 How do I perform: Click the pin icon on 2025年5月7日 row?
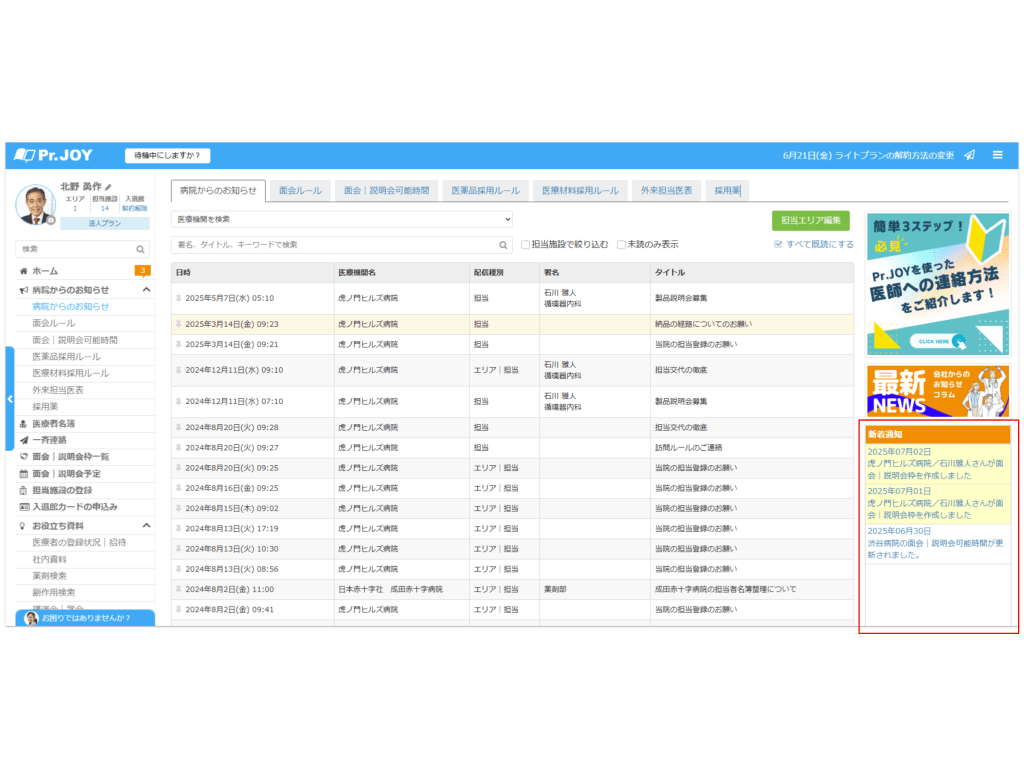pos(179,298)
